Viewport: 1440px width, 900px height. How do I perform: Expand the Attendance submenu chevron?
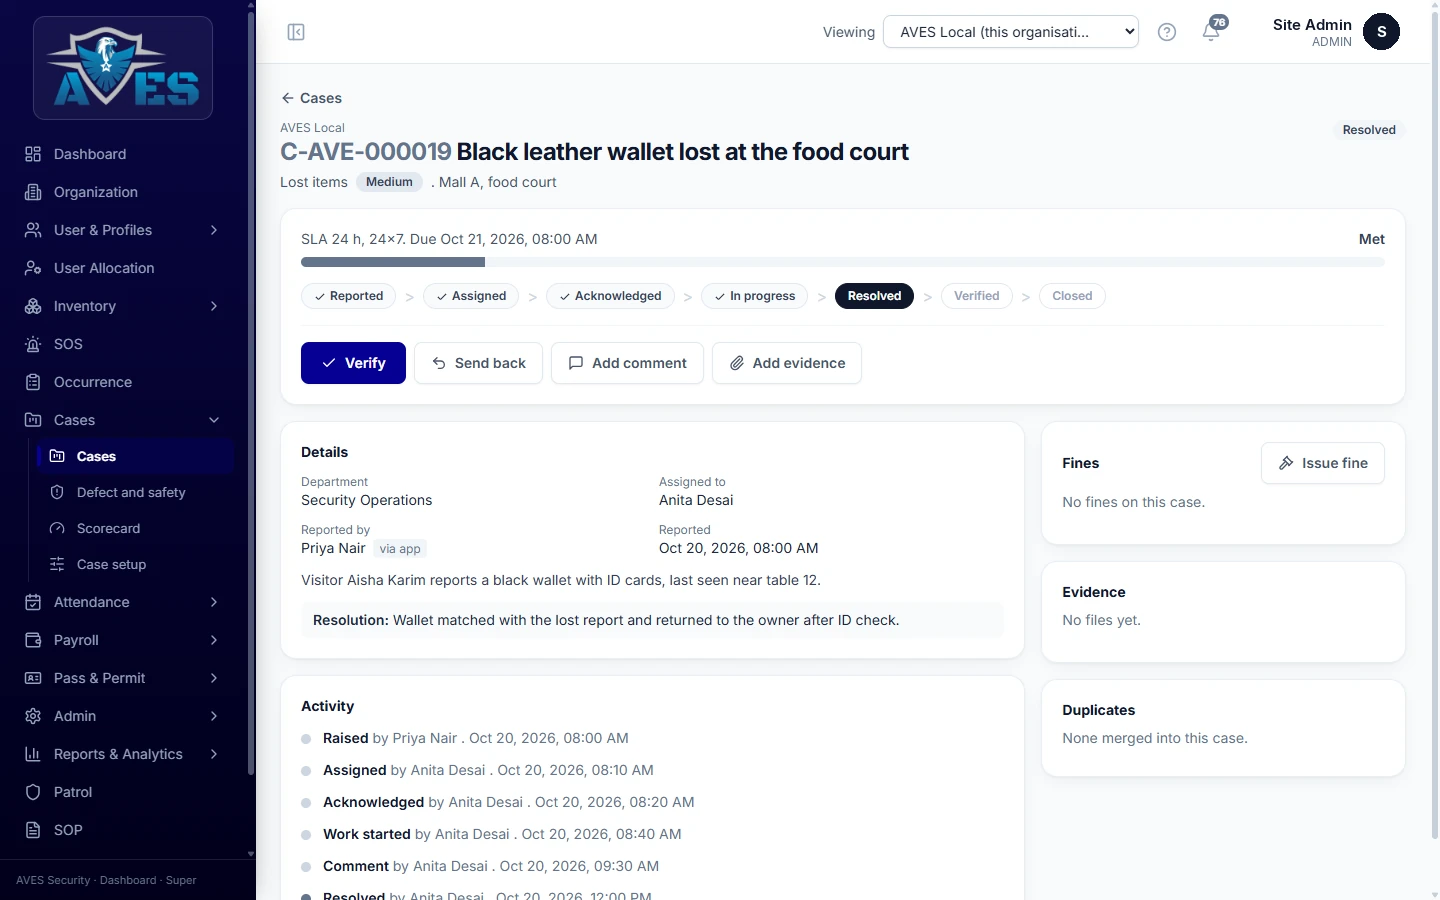click(214, 602)
